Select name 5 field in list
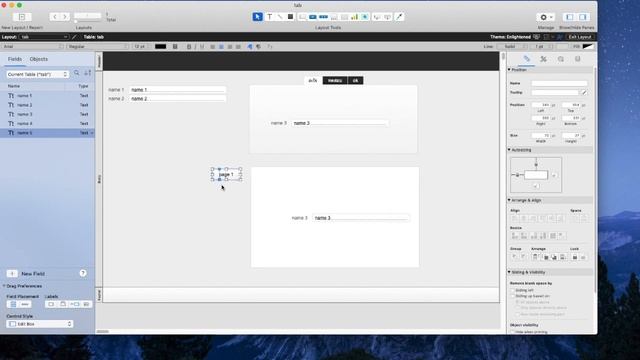 47,133
